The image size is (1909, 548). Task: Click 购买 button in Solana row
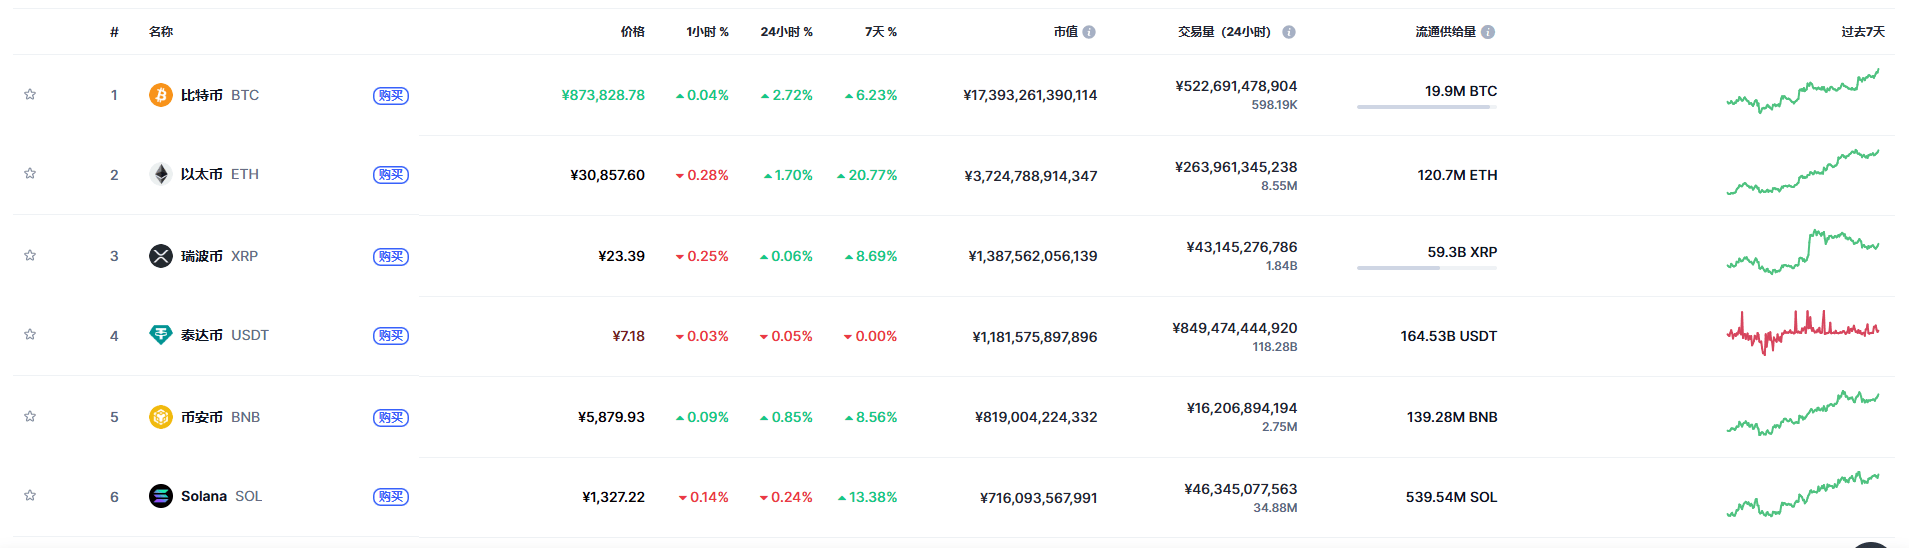click(x=391, y=496)
